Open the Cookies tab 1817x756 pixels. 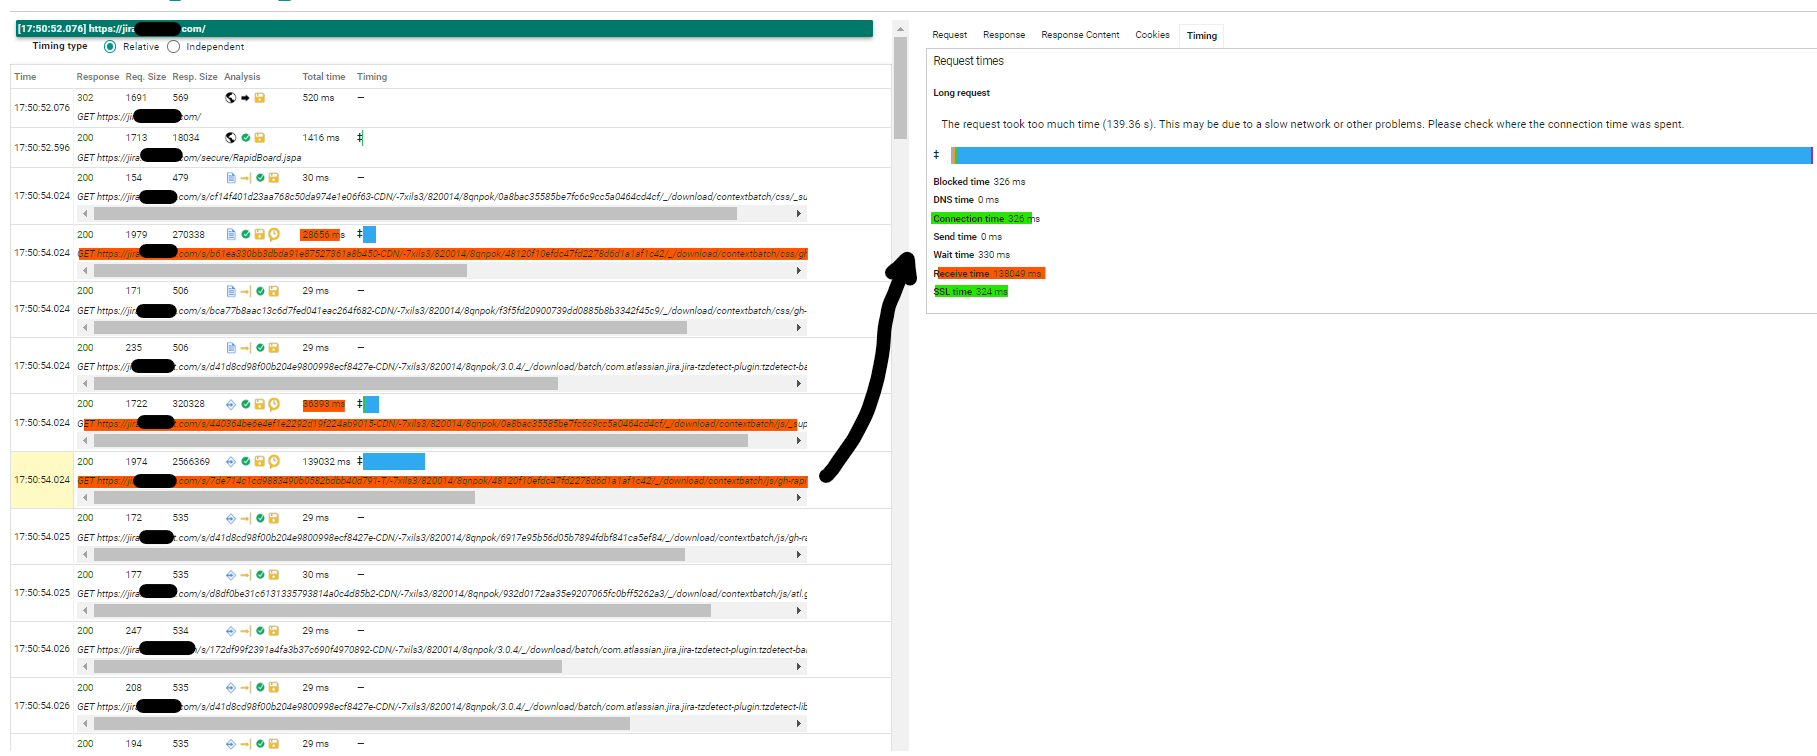pos(1152,35)
